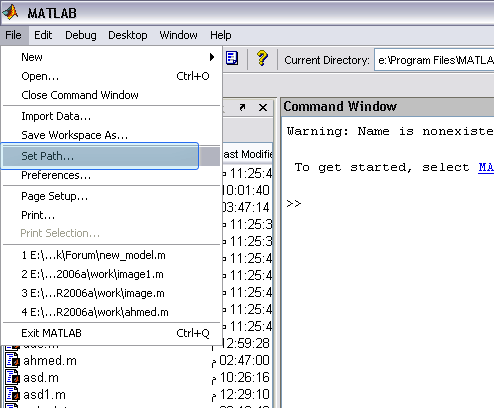Click the 12:29:10 timestamp for asd1.m

click(244, 395)
